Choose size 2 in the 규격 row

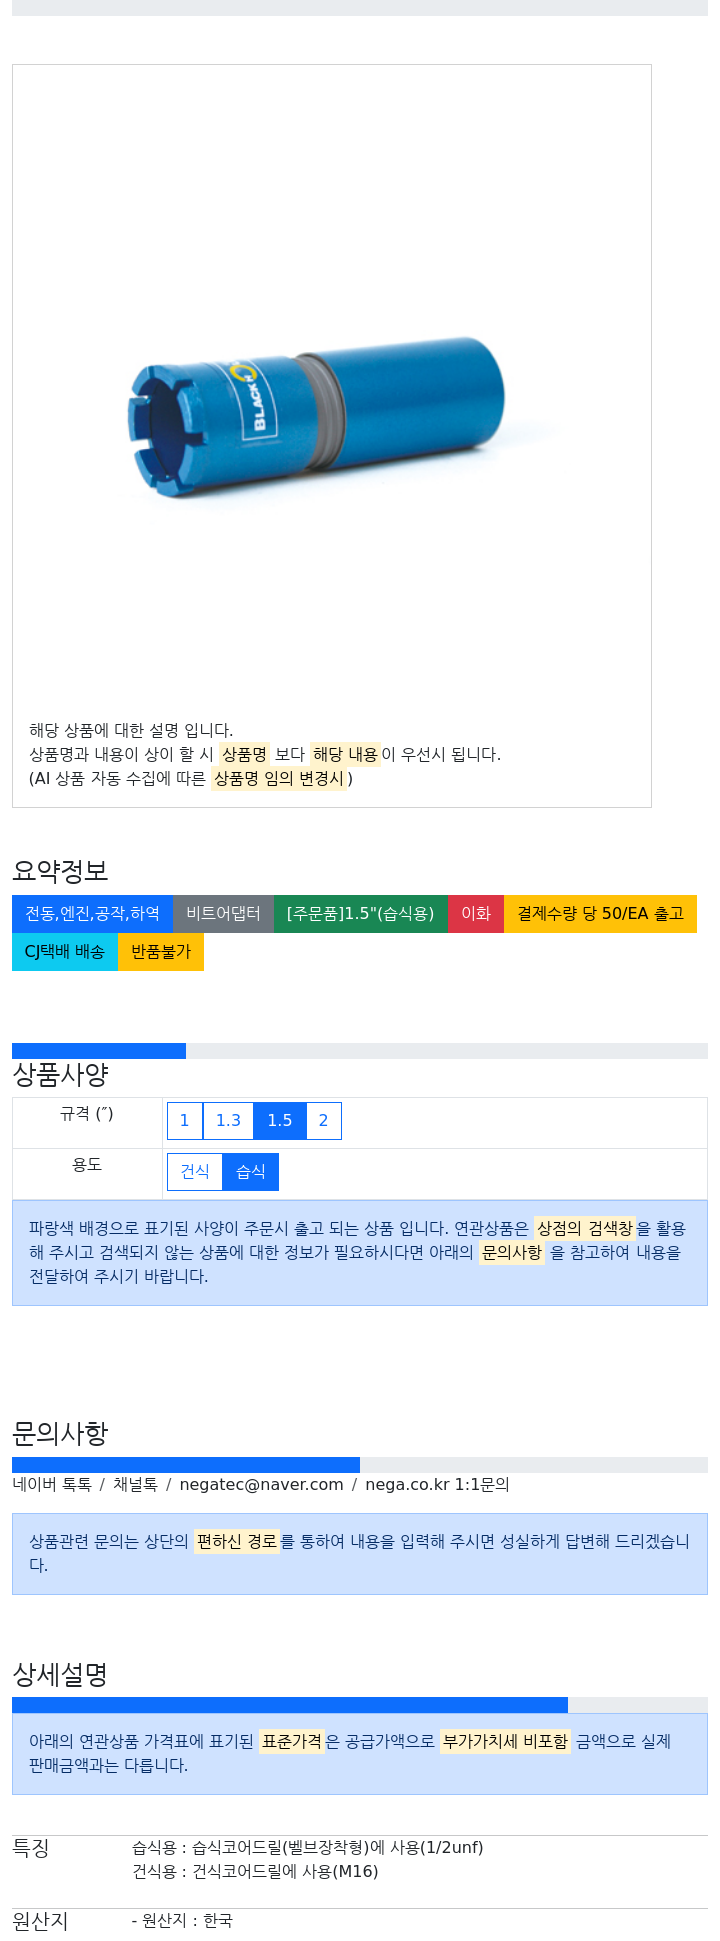click(323, 1121)
